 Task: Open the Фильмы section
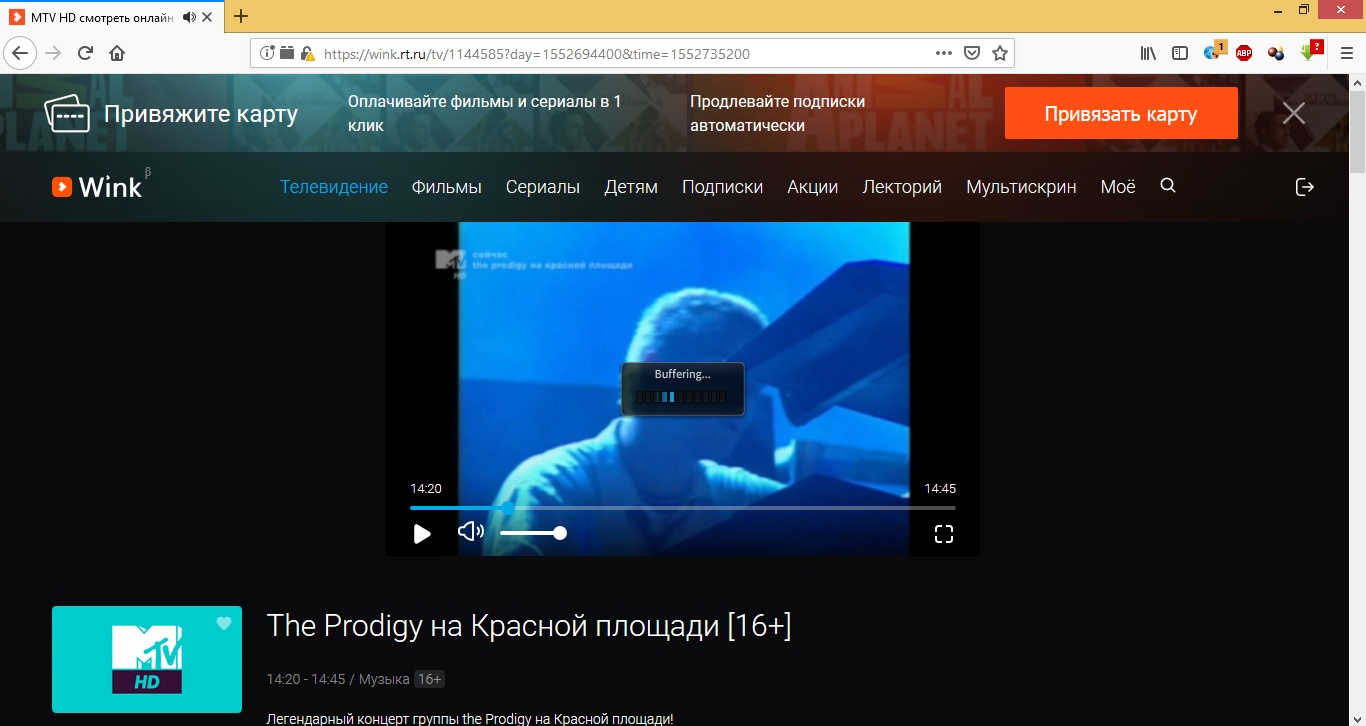446,187
